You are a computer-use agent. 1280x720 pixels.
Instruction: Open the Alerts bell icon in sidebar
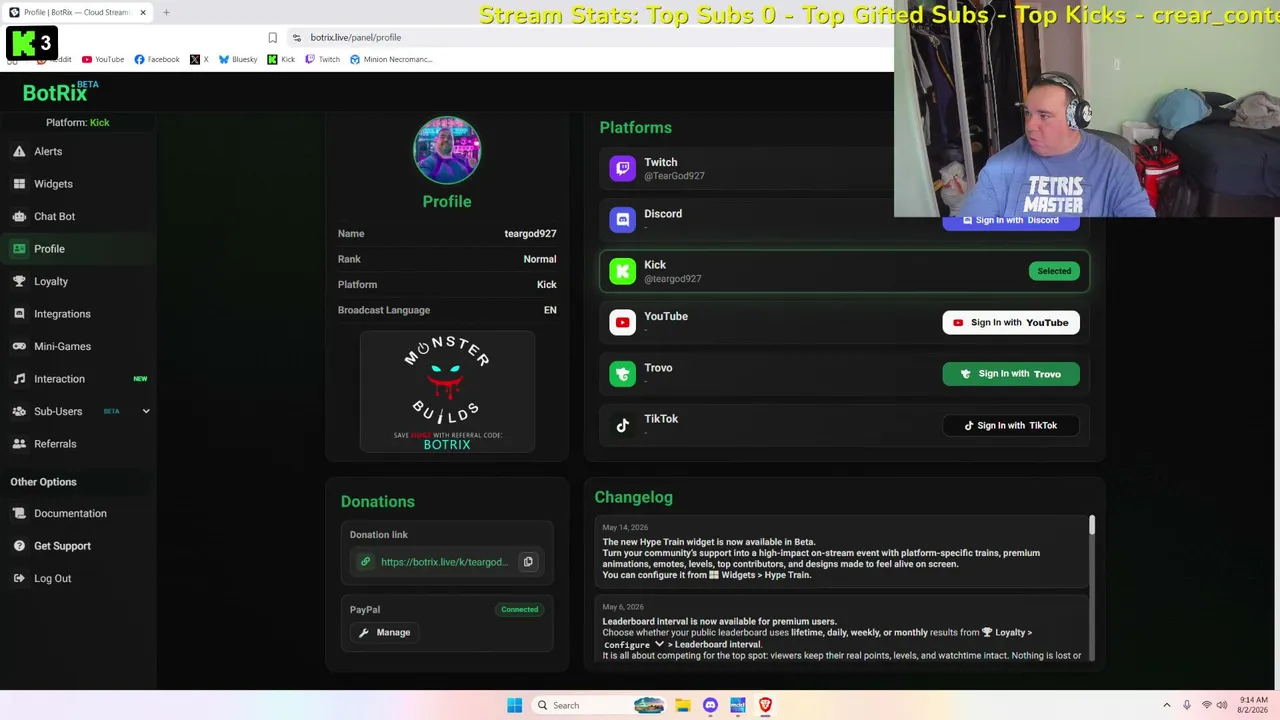coord(19,152)
